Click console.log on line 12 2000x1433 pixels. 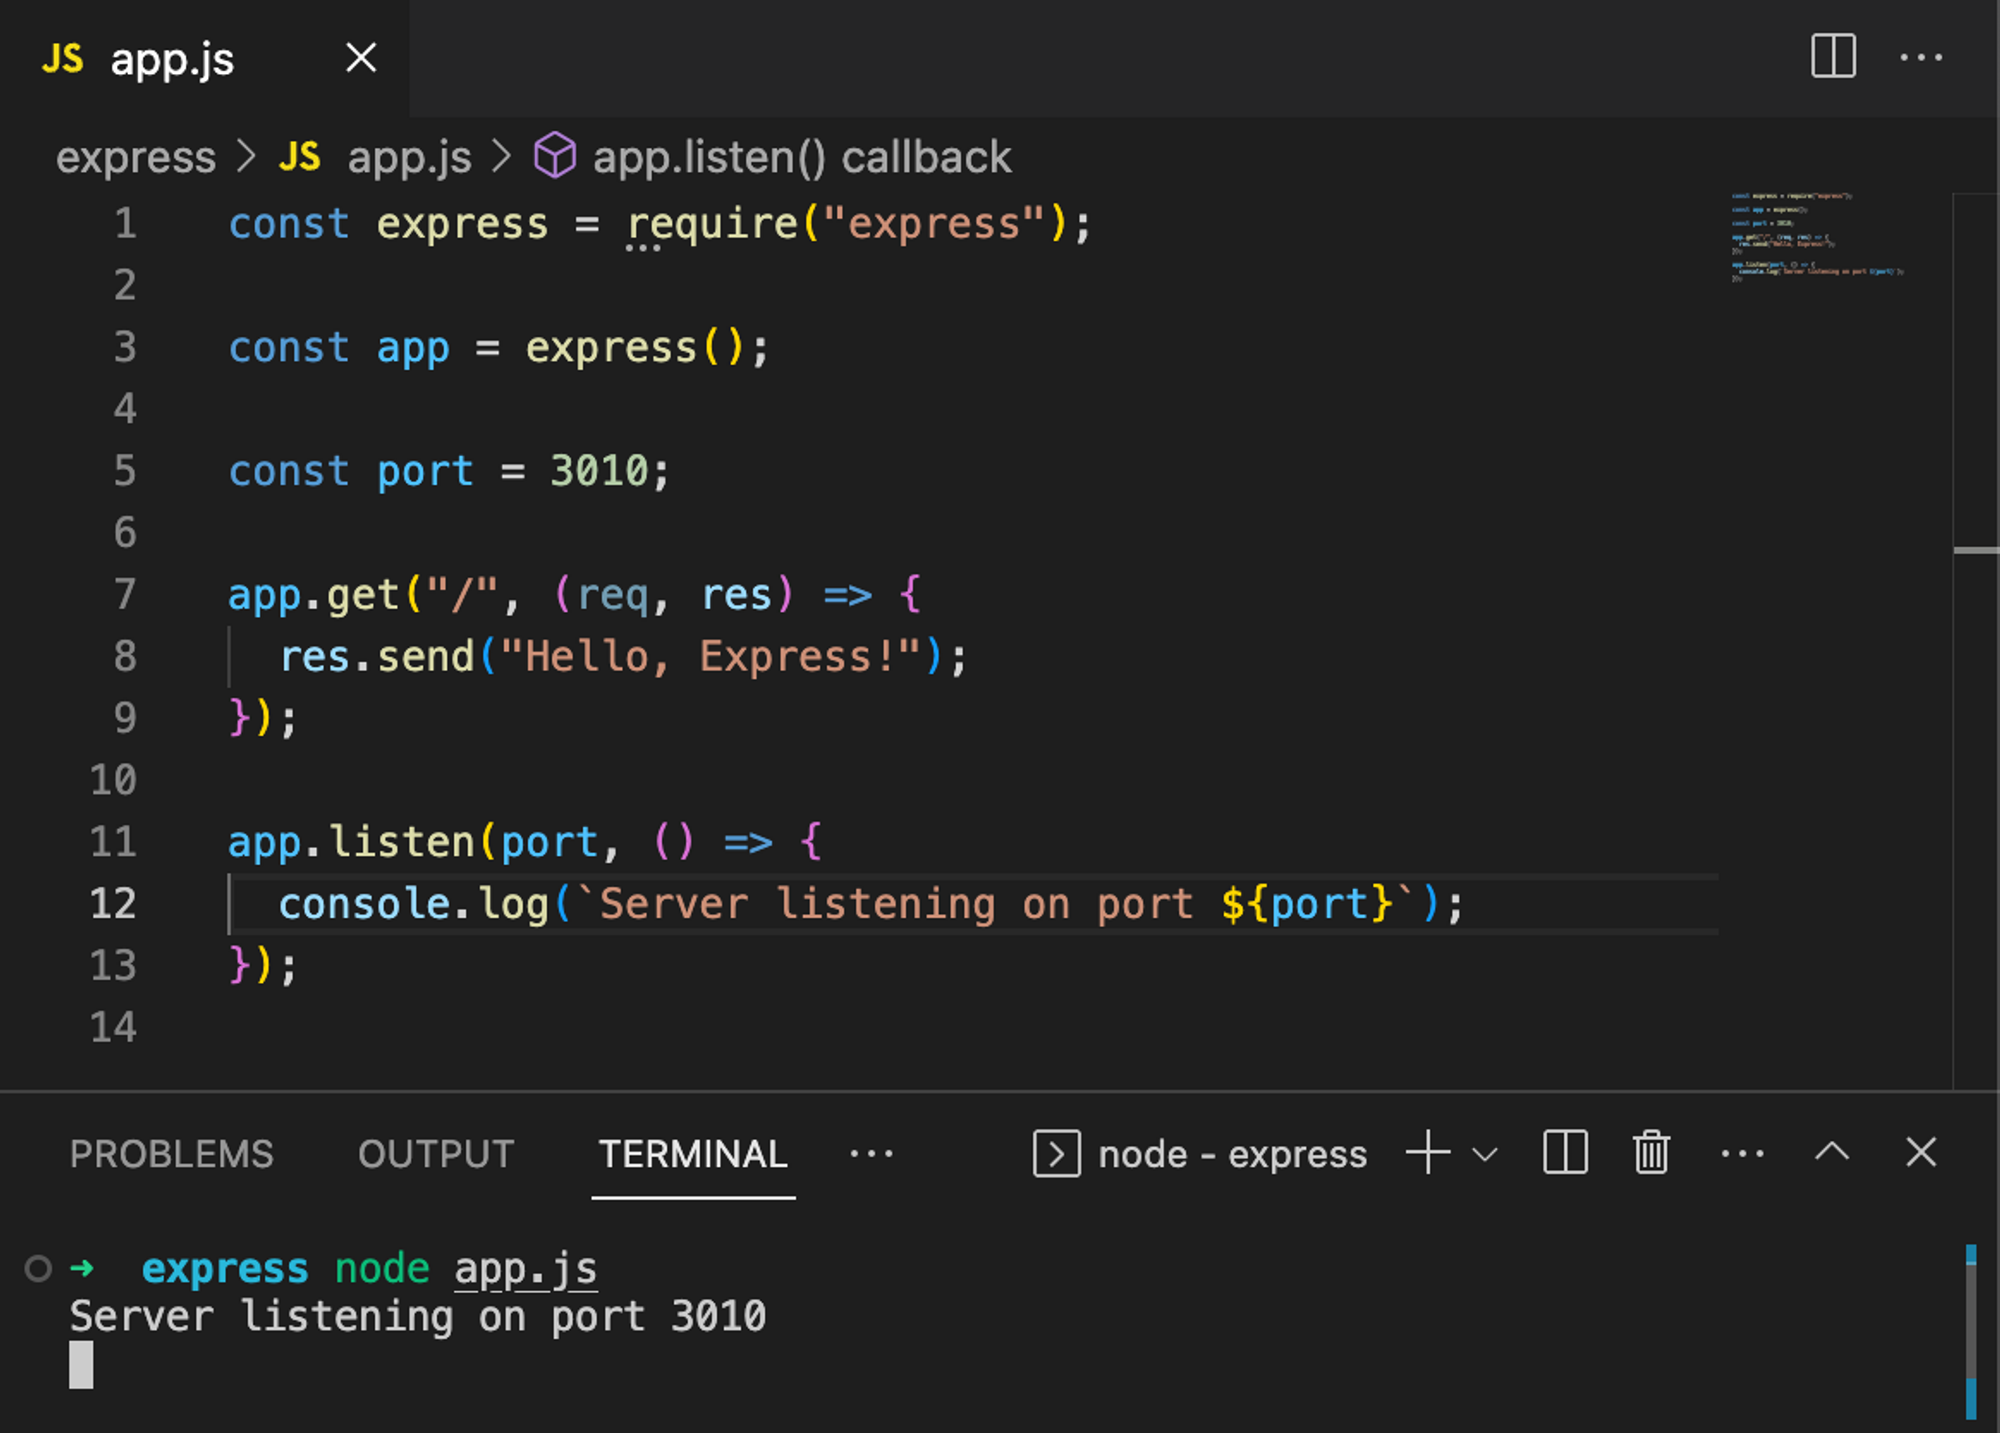tap(414, 904)
